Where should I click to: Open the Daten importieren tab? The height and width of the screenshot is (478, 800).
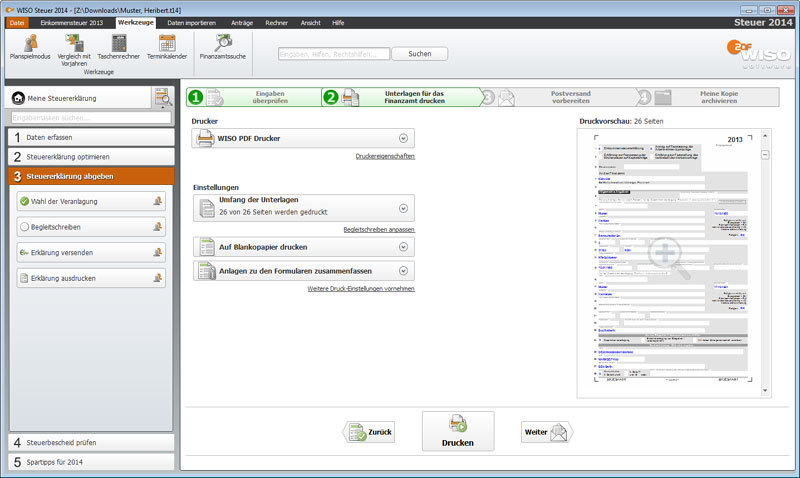pyautogui.click(x=190, y=21)
